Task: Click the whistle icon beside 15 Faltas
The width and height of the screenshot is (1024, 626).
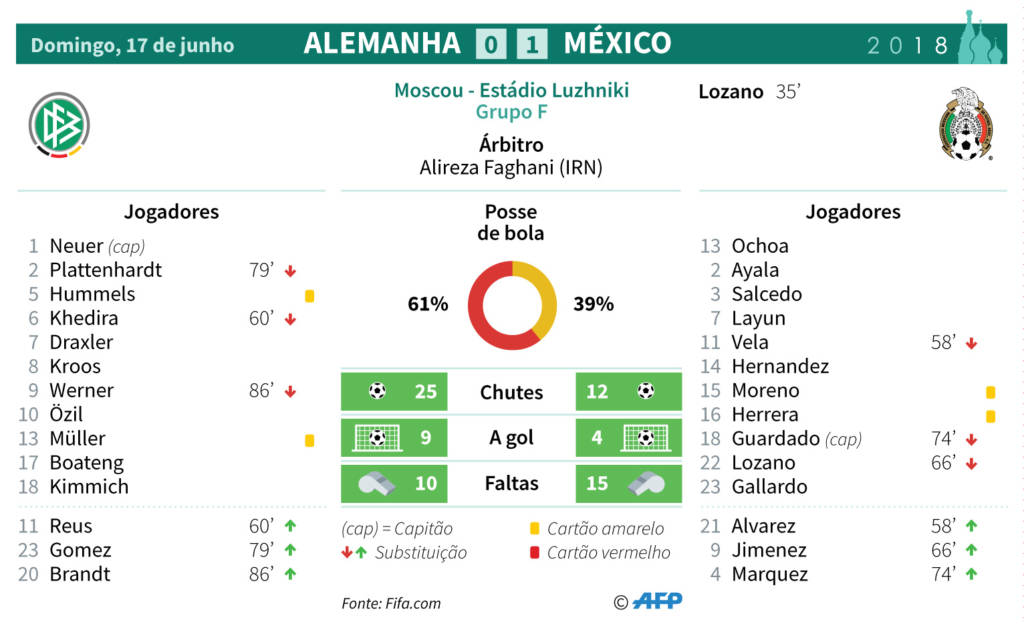Action: [x=646, y=483]
